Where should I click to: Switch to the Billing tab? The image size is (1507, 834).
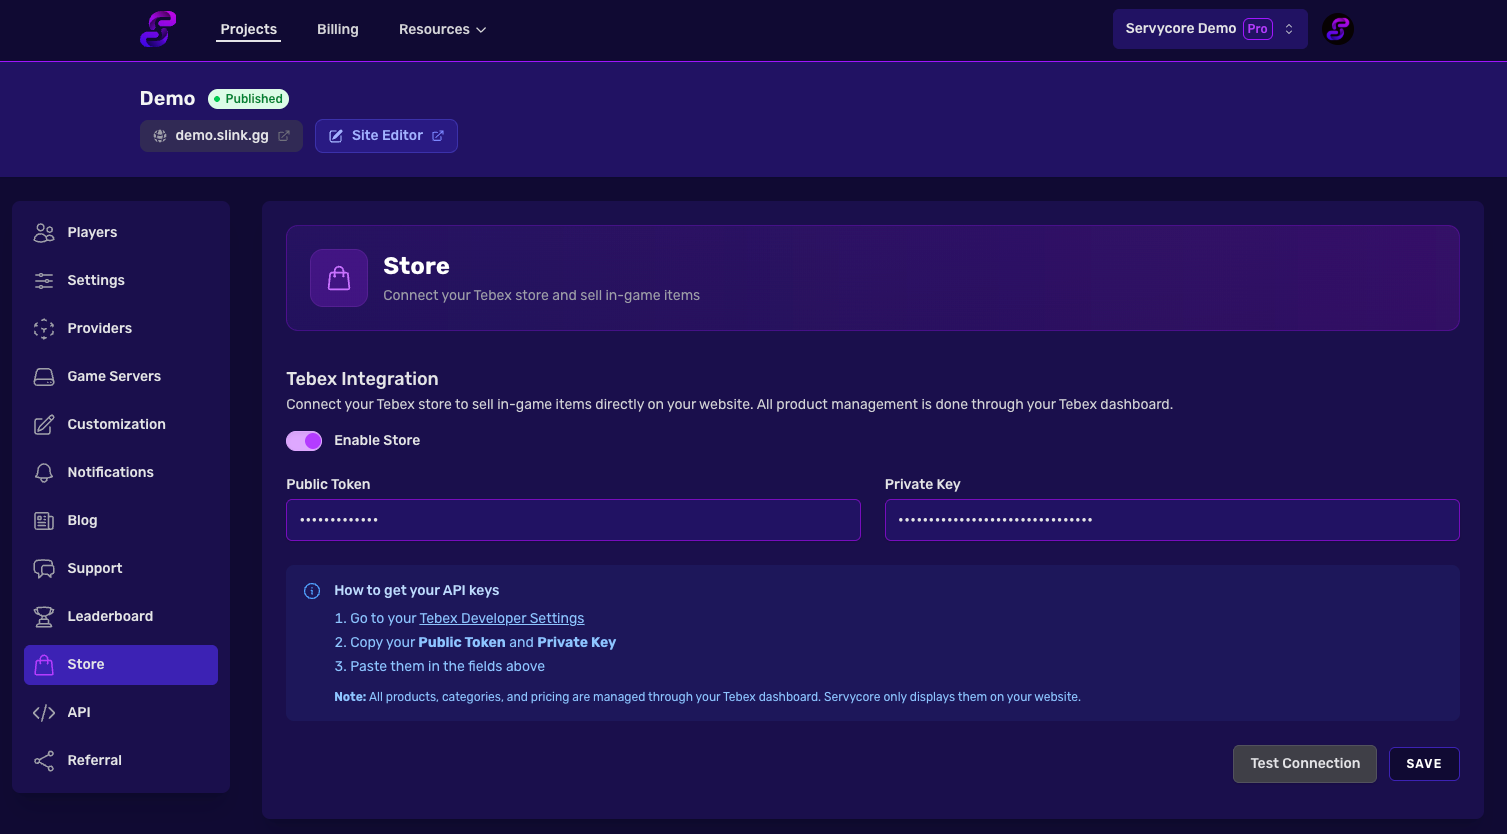click(x=337, y=29)
